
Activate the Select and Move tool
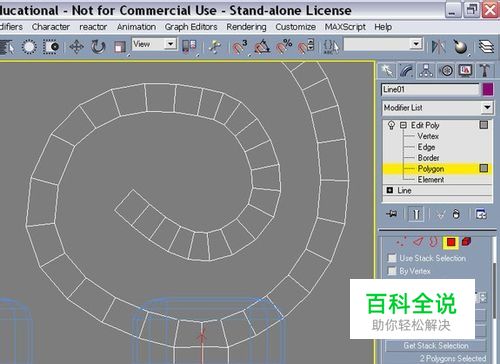click(76, 47)
